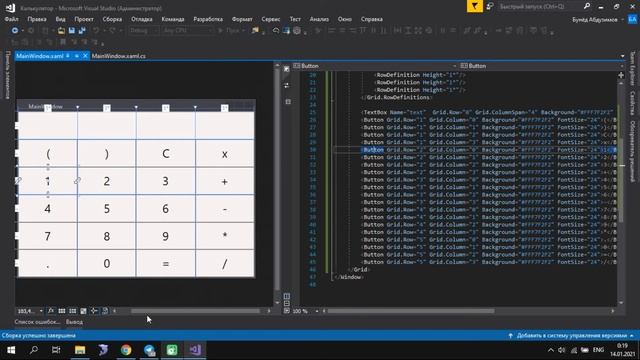The width and height of the screenshot is (640, 360).
Task: Toggle snapping to gridlines icon
Action: 73,311
